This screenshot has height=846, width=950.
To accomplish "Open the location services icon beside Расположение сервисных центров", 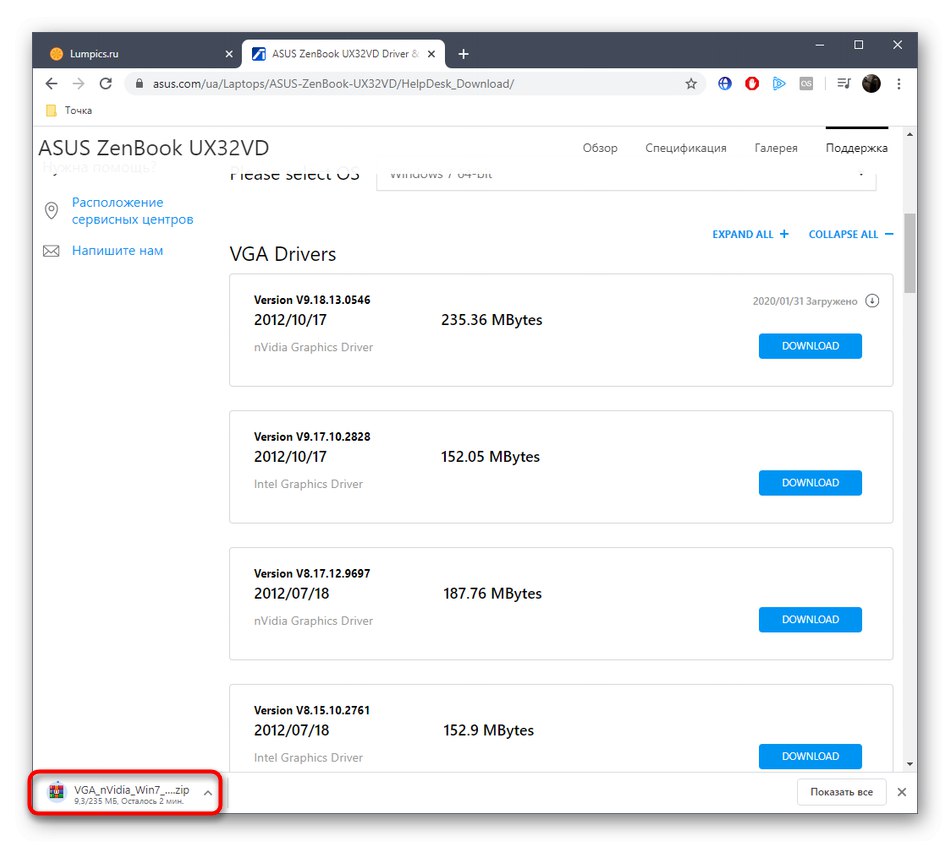I will pyautogui.click(x=51, y=211).
